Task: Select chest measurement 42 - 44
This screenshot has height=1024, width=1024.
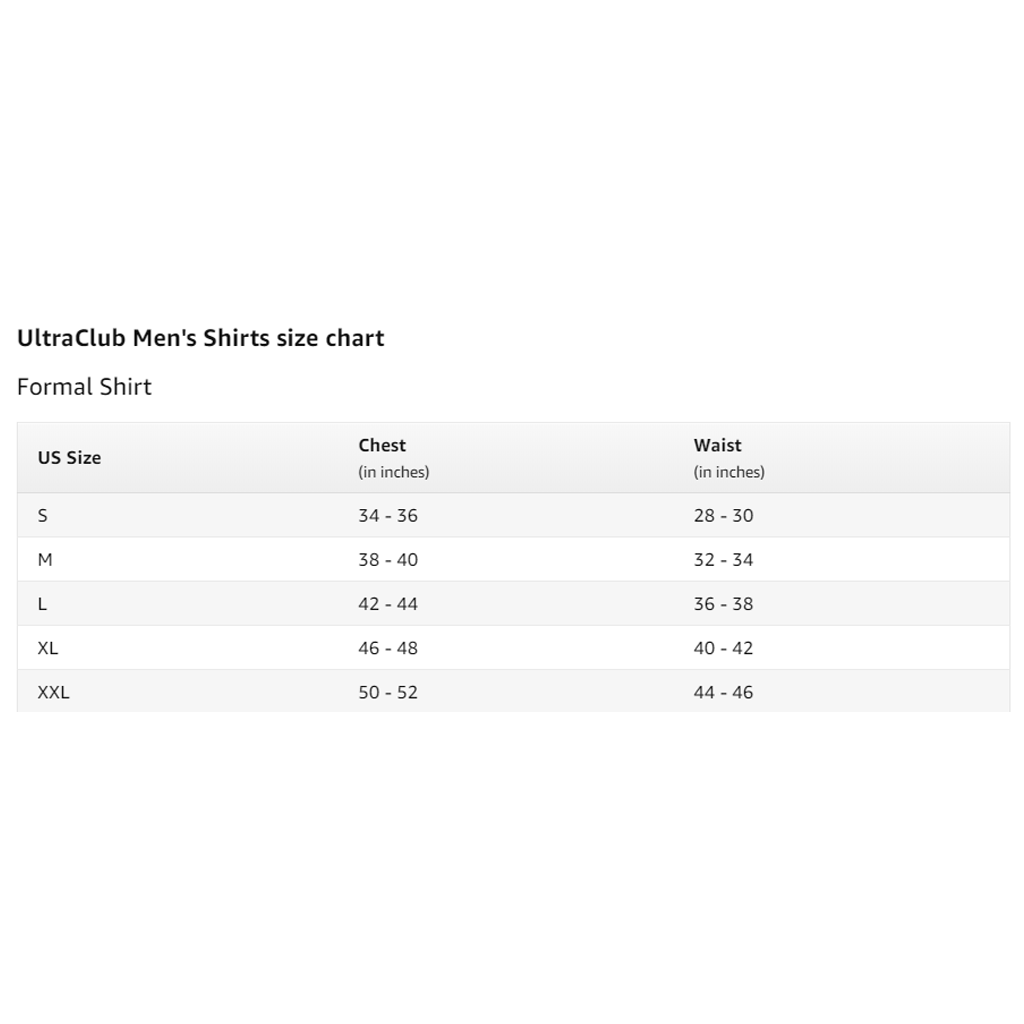Action: coord(388,604)
